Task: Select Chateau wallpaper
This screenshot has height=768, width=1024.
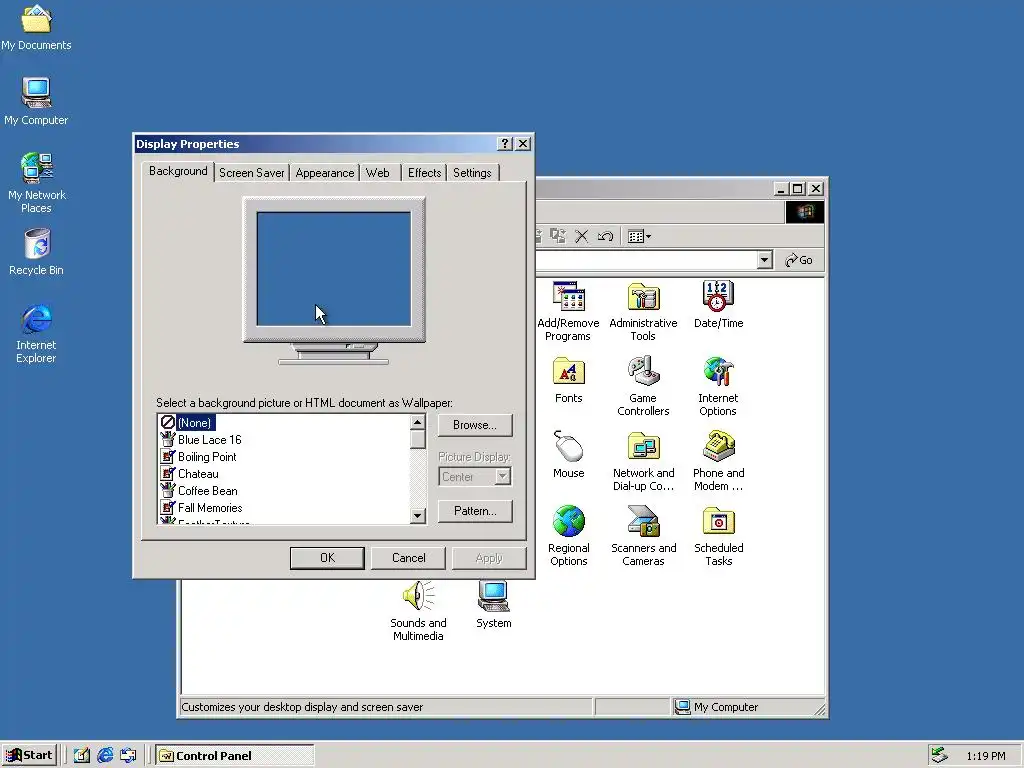Action: 198,474
